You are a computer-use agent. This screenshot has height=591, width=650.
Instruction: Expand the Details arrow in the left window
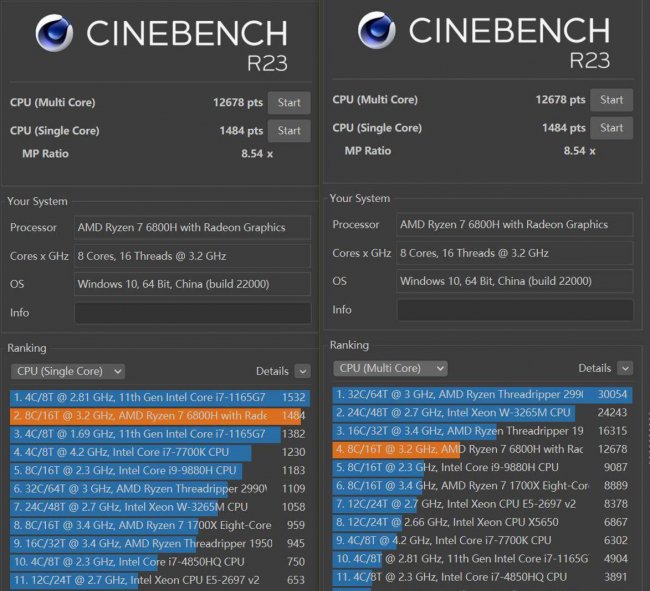pos(303,371)
